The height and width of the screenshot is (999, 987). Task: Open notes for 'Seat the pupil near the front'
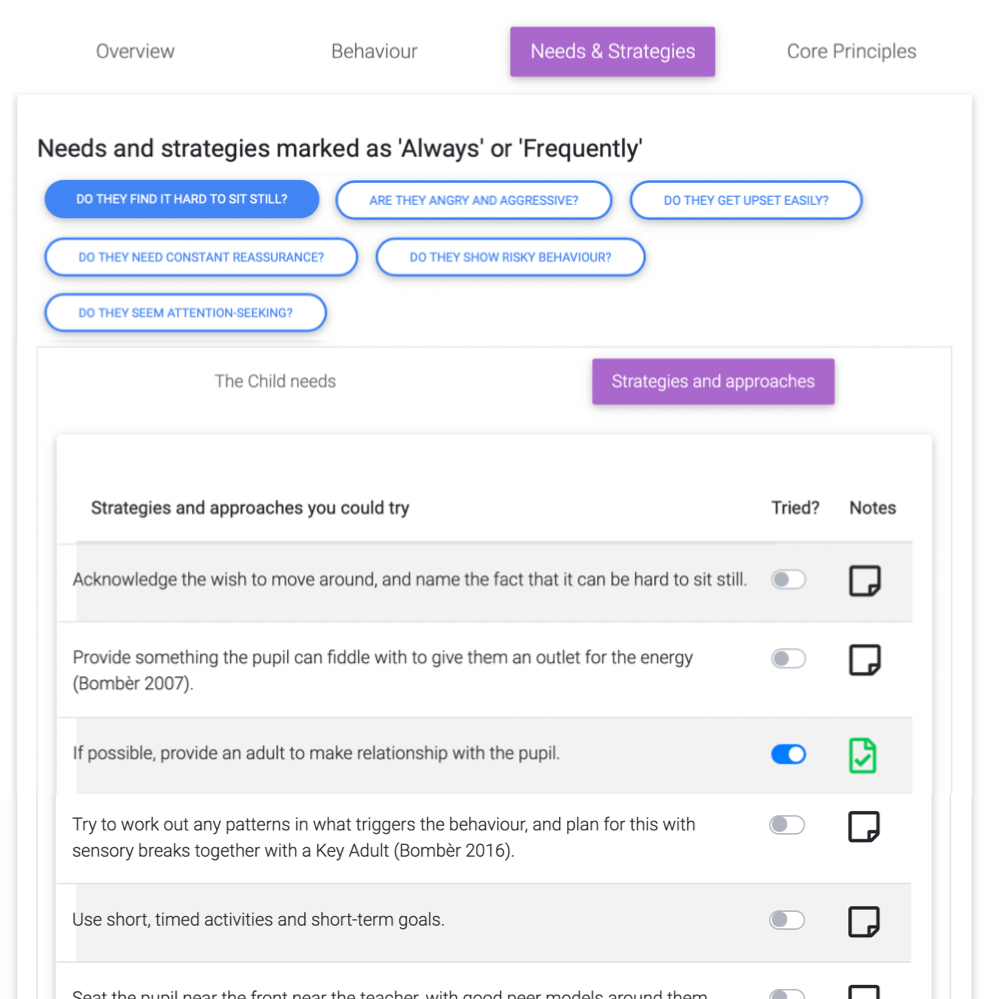863,992
